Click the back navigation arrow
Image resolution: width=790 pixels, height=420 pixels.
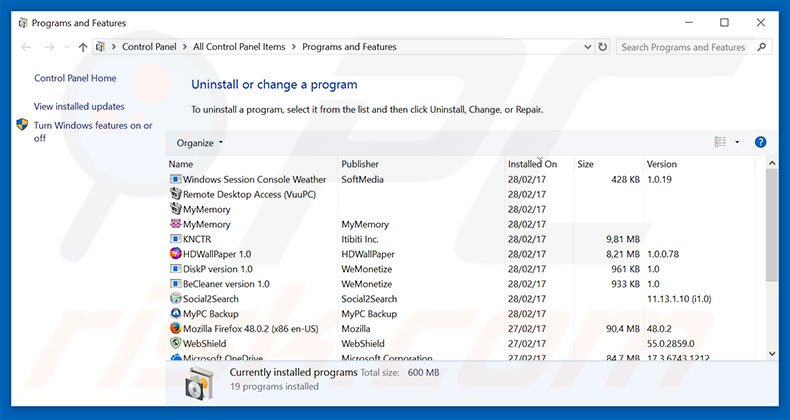[x=26, y=47]
